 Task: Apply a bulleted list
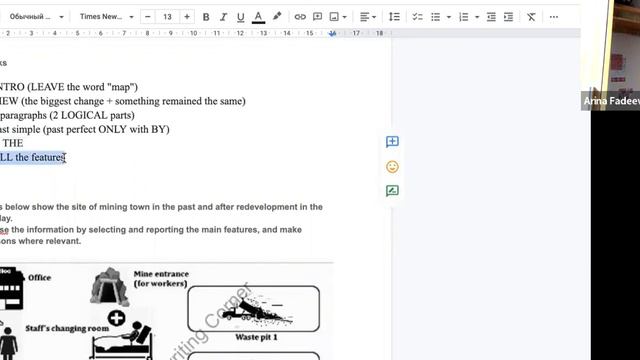(x=436, y=17)
